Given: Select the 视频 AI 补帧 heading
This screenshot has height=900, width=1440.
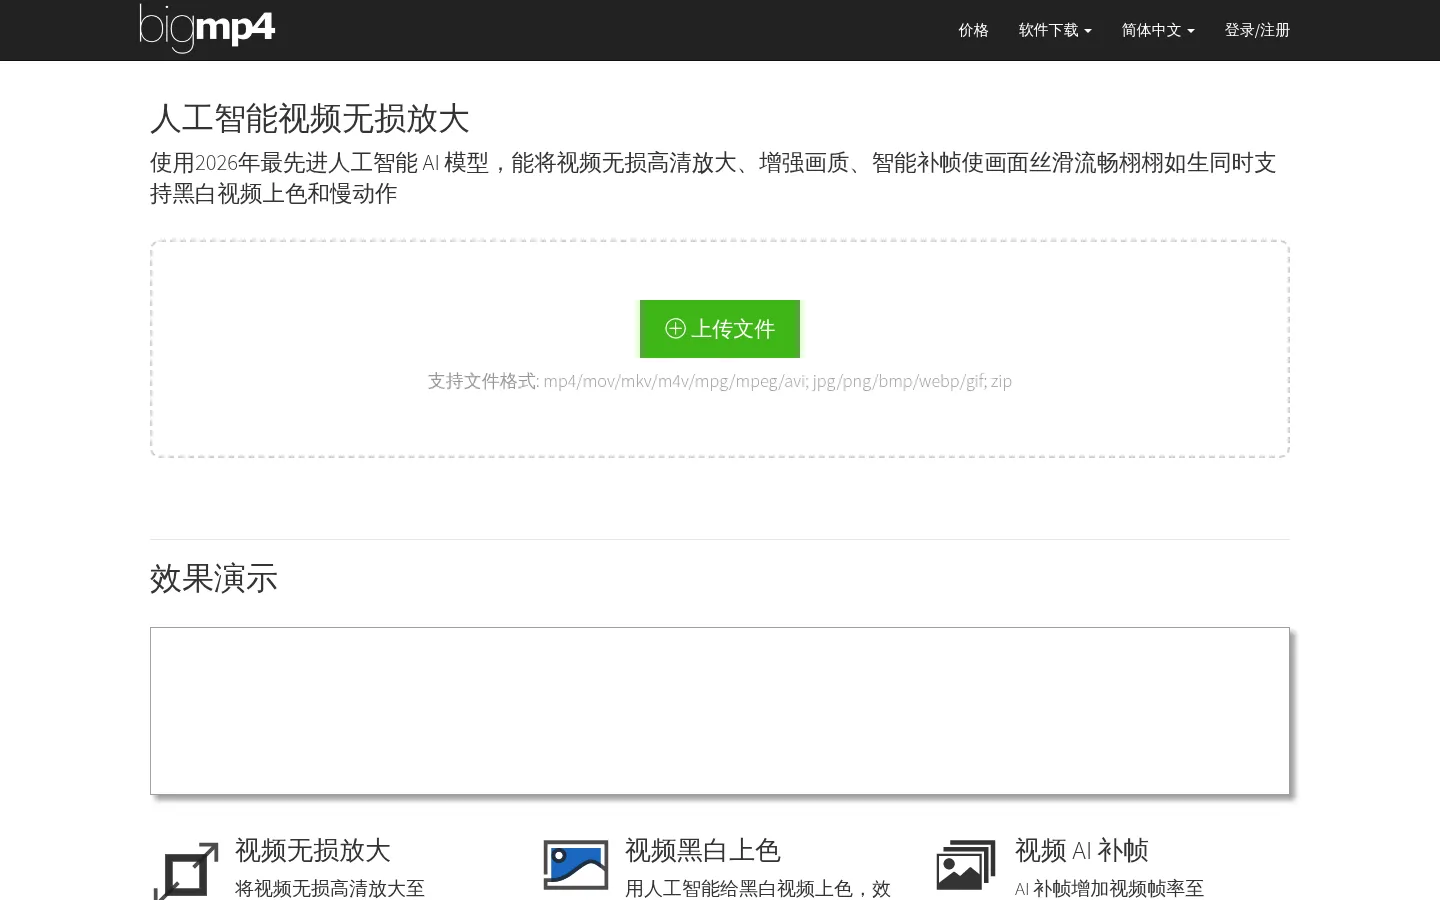Looking at the screenshot, I should [1082, 850].
